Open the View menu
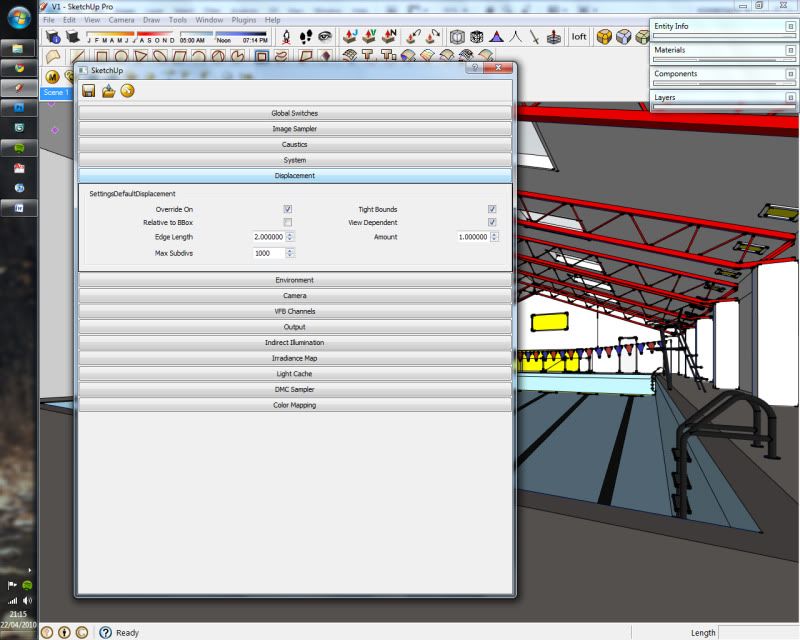800x640 pixels. tap(92, 20)
